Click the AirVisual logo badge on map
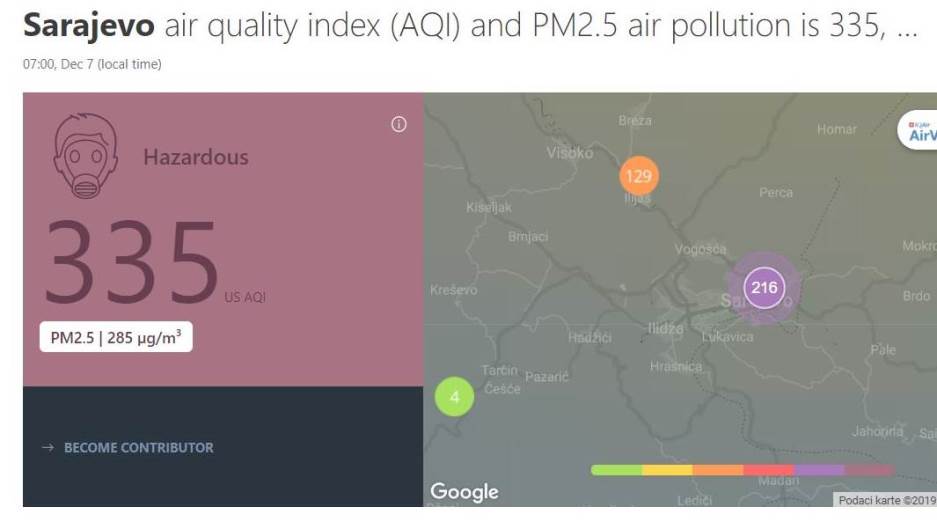 click(918, 131)
